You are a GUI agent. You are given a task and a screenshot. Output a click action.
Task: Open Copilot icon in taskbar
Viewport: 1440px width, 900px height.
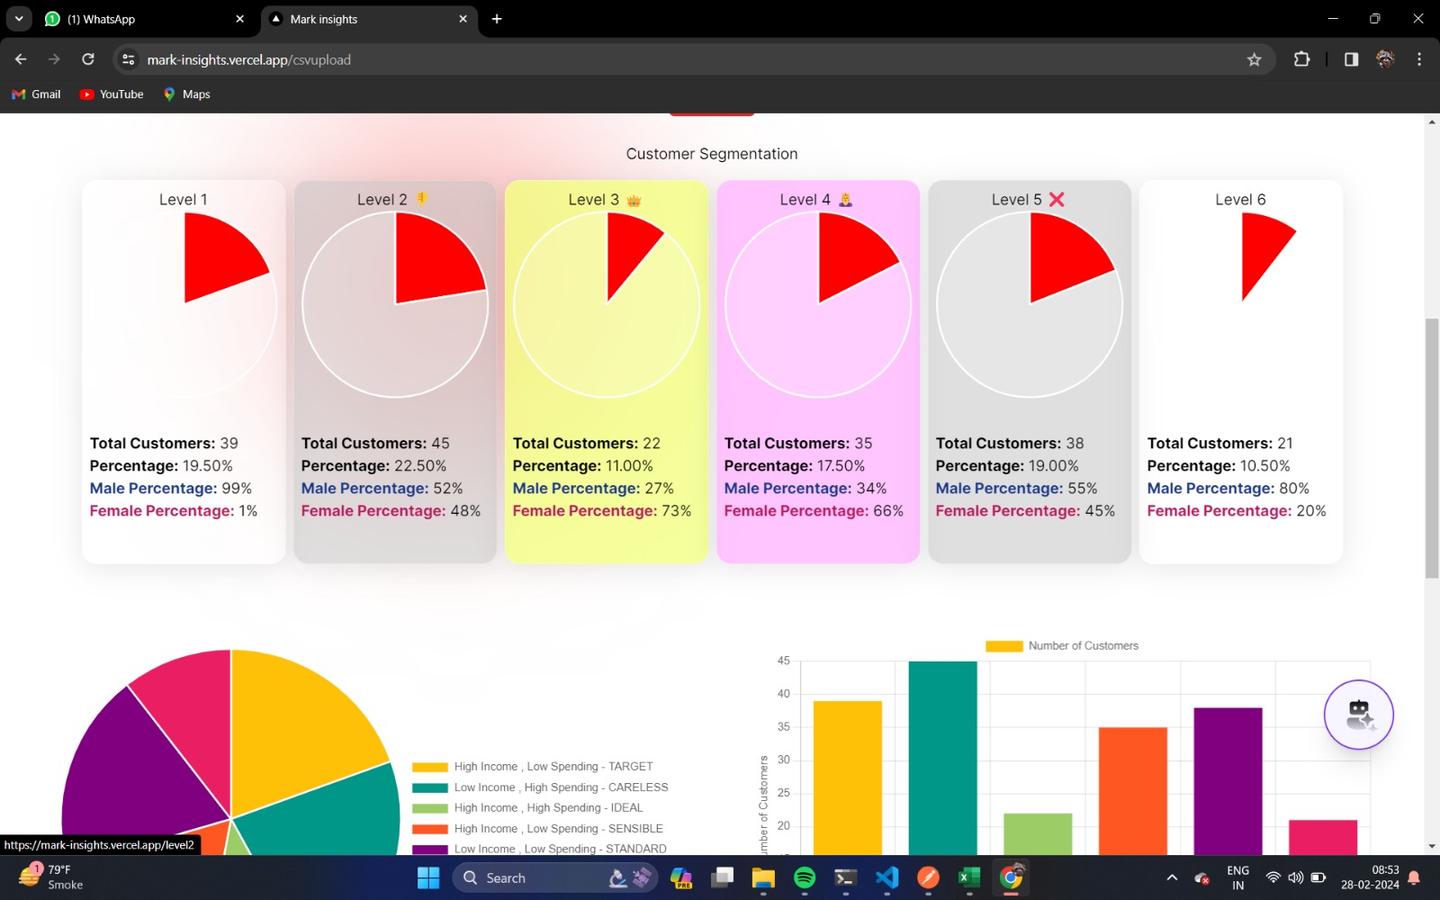coord(682,878)
